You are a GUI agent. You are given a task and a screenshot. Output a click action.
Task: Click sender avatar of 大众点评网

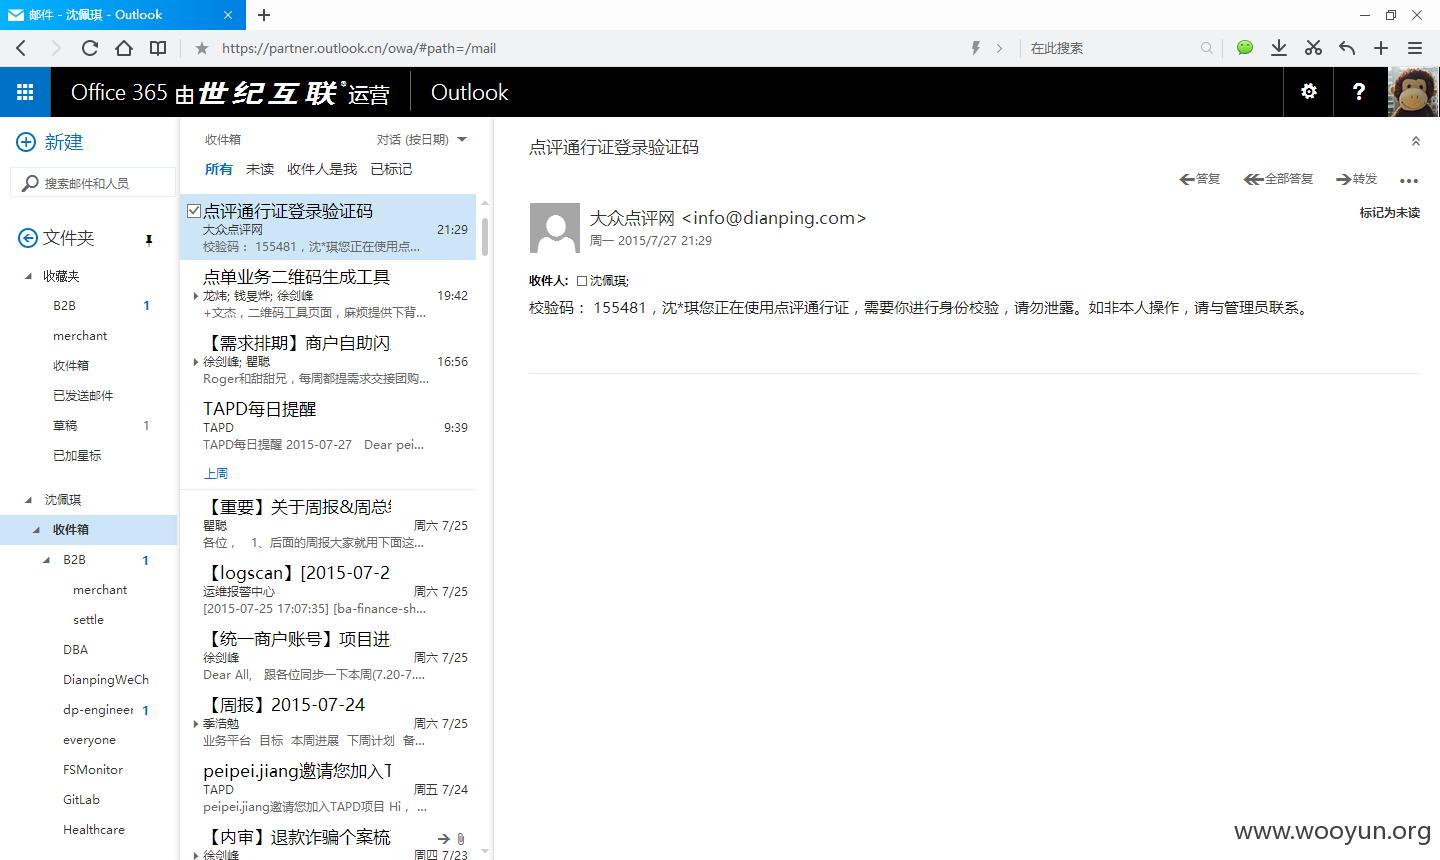point(554,228)
